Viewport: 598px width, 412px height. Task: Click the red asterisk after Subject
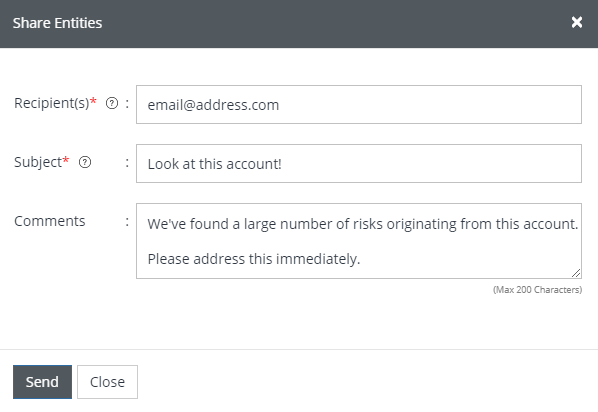click(66, 160)
